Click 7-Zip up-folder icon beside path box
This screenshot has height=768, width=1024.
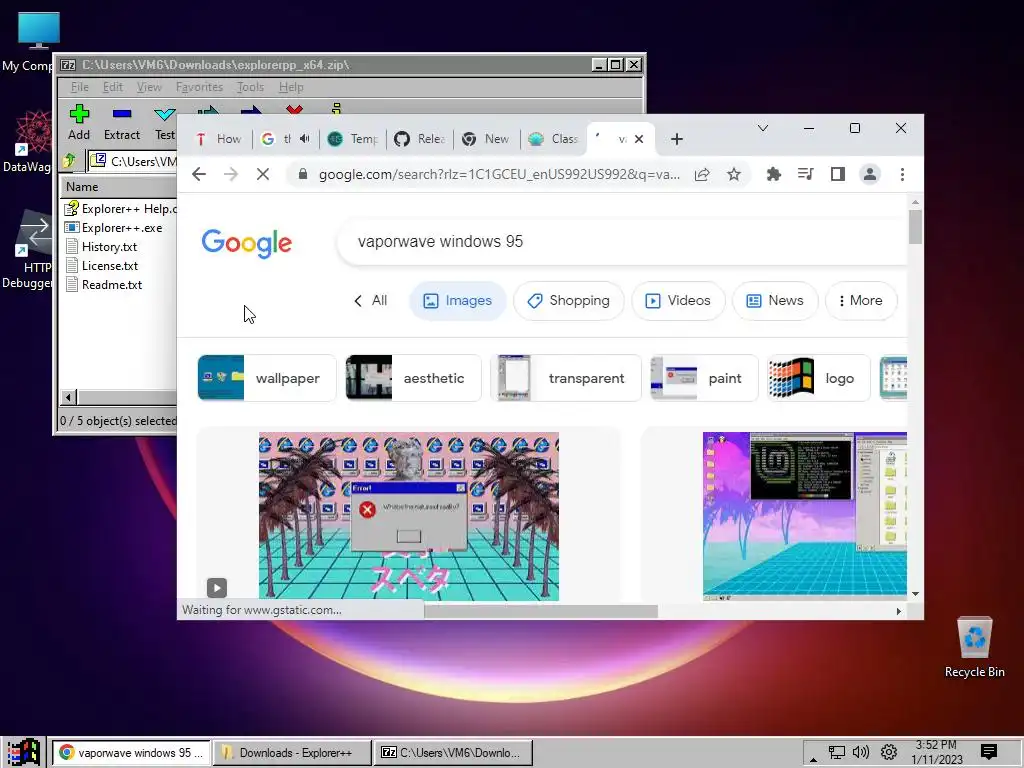tap(69, 161)
